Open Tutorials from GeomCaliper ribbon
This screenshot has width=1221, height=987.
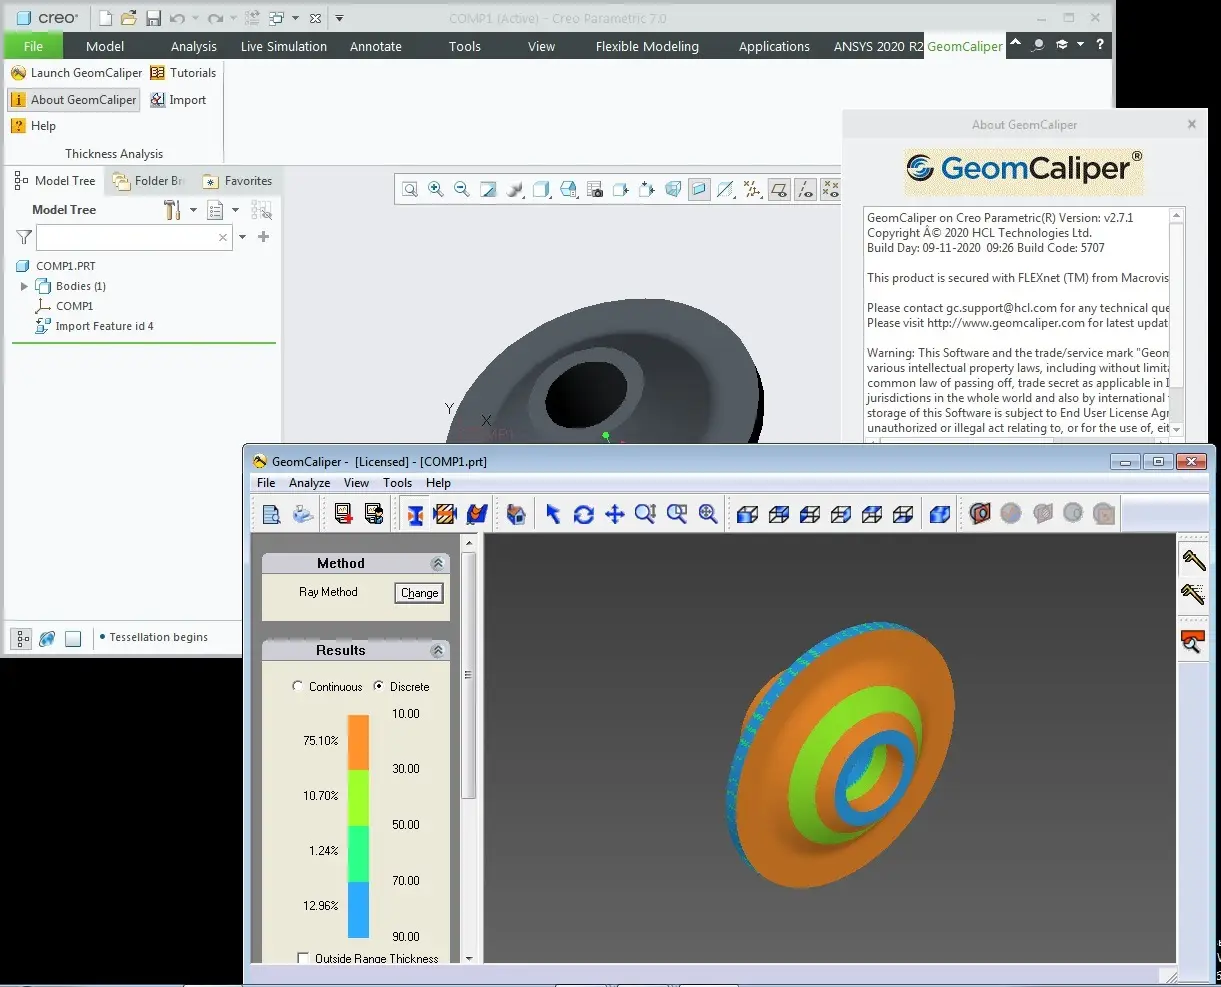[x=183, y=73]
